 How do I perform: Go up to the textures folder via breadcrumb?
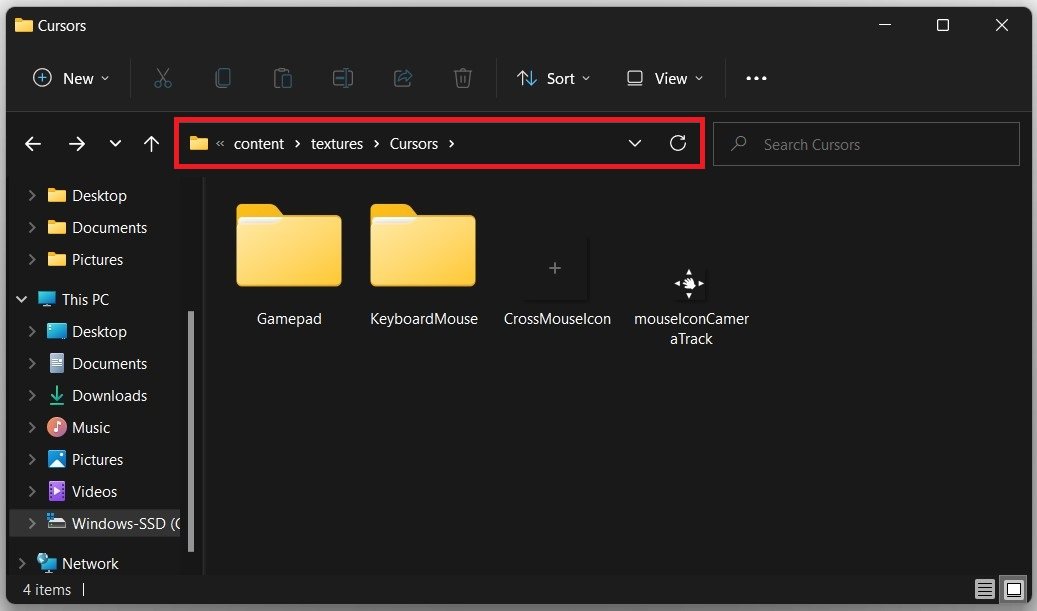(336, 143)
